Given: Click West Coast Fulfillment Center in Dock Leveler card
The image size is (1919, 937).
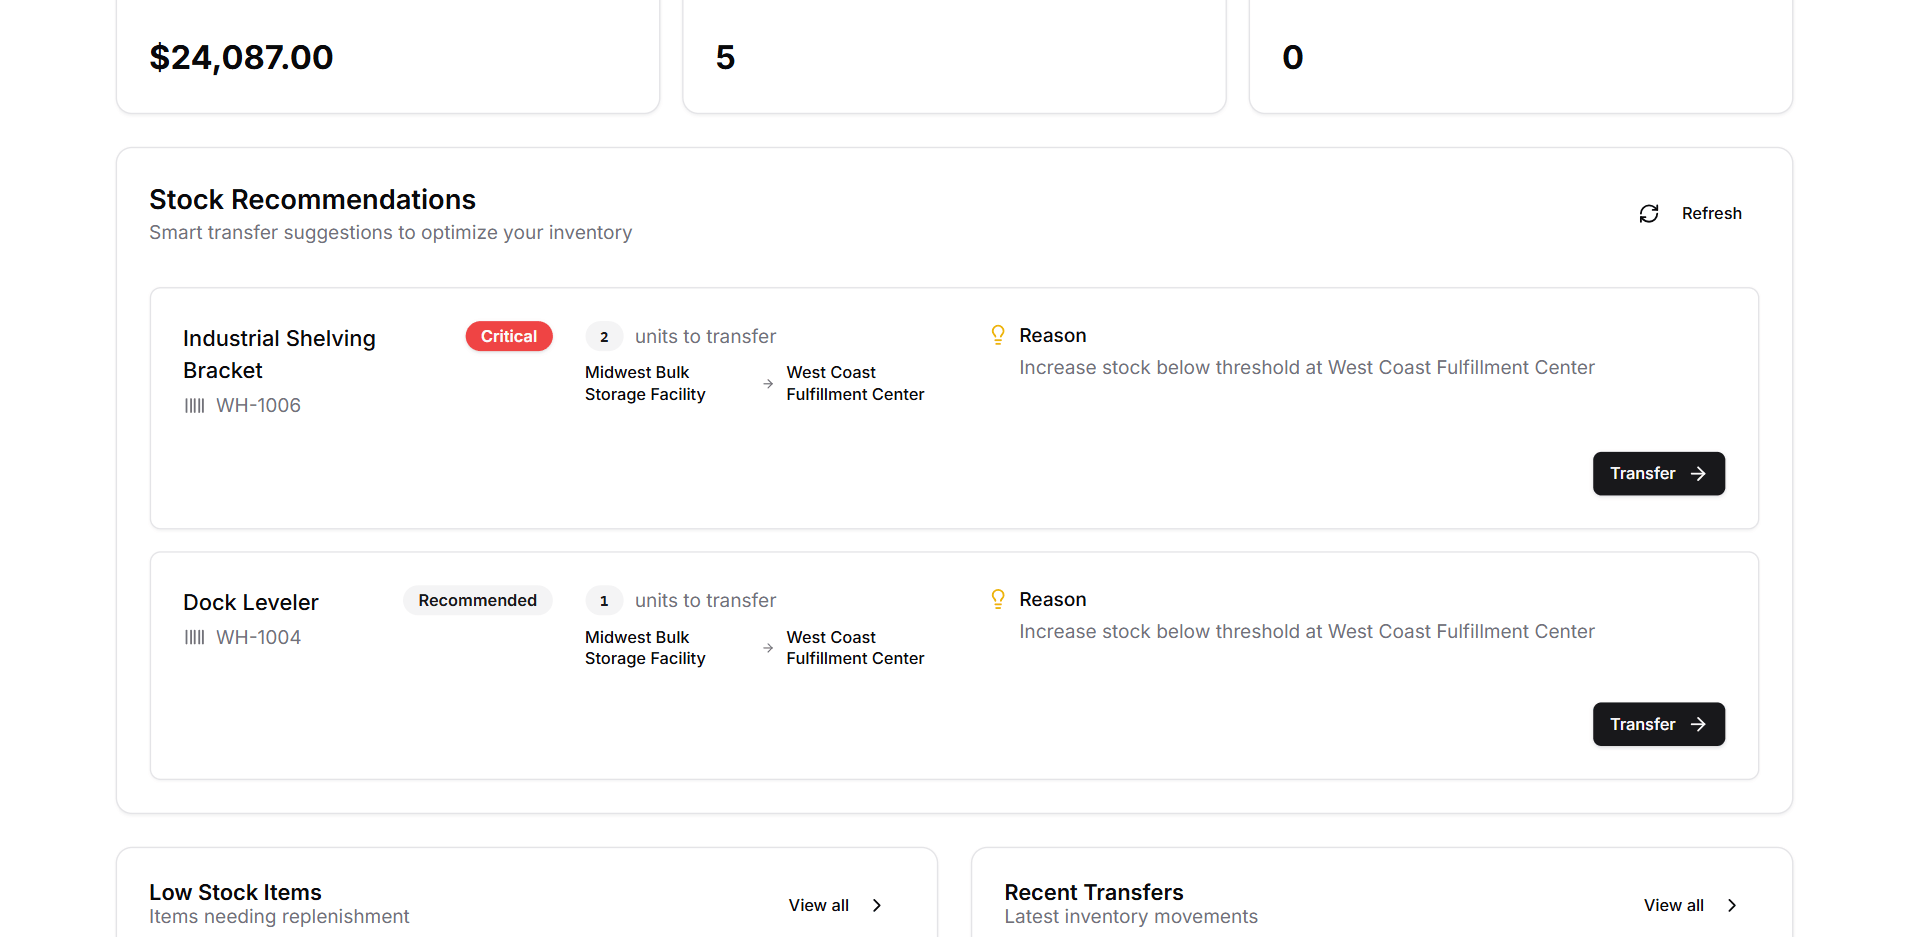Looking at the screenshot, I should coord(855,648).
